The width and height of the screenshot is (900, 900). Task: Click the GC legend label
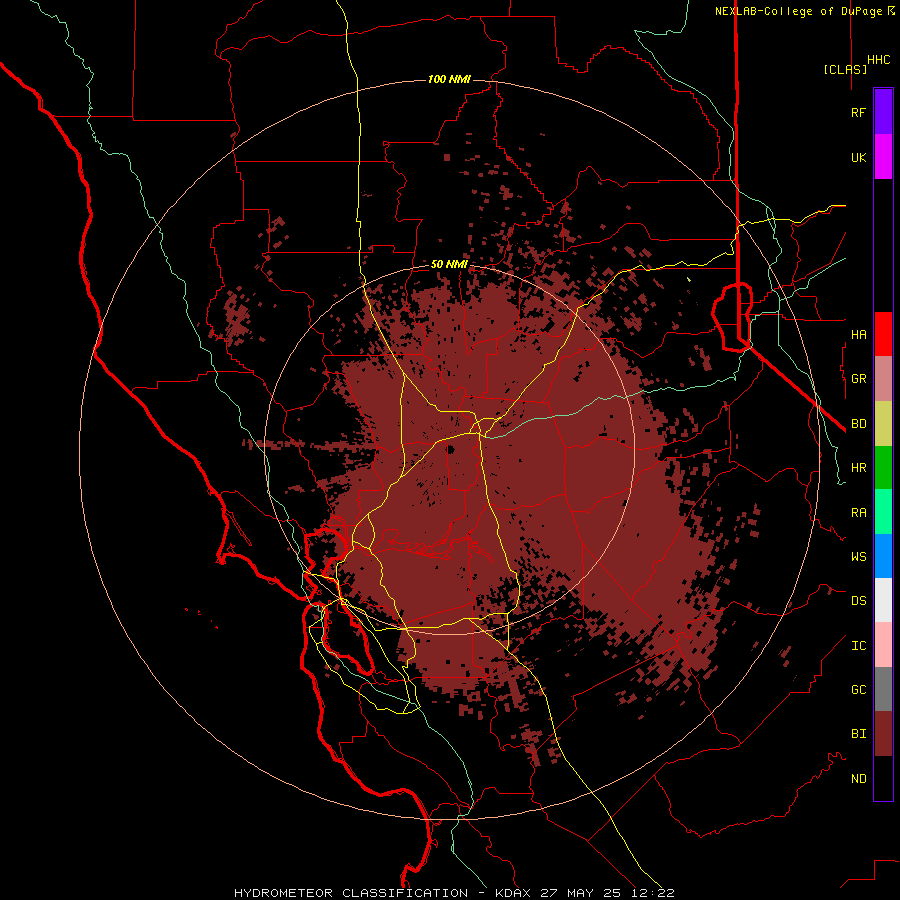click(x=858, y=690)
